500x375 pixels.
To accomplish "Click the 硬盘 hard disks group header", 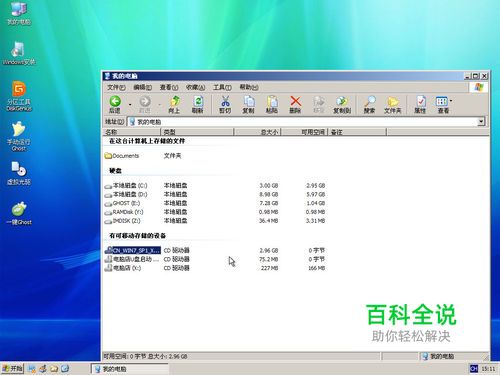I will pyautogui.click(x=116, y=171).
